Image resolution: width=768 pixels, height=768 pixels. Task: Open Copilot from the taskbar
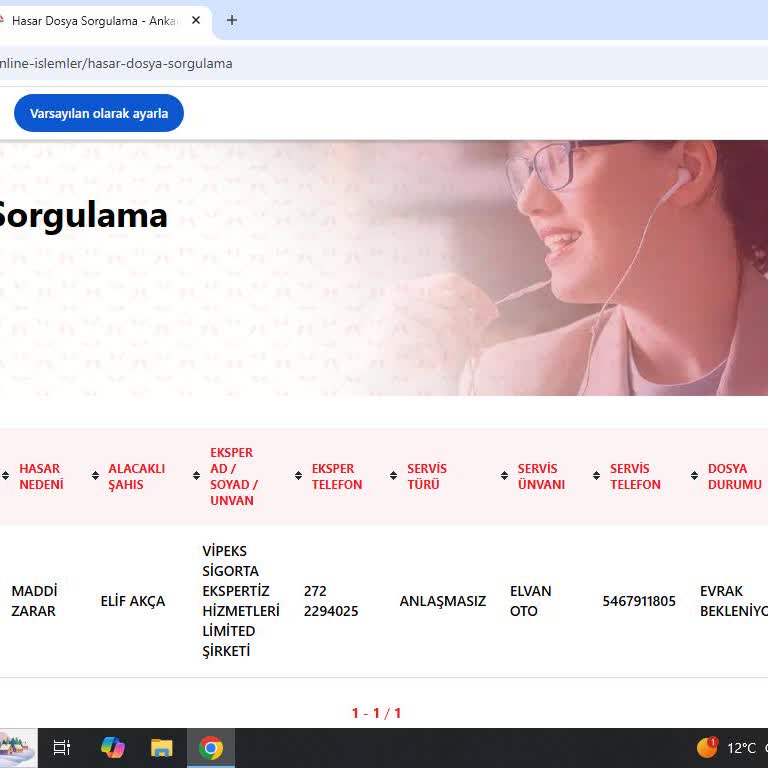click(x=113, y=748)
